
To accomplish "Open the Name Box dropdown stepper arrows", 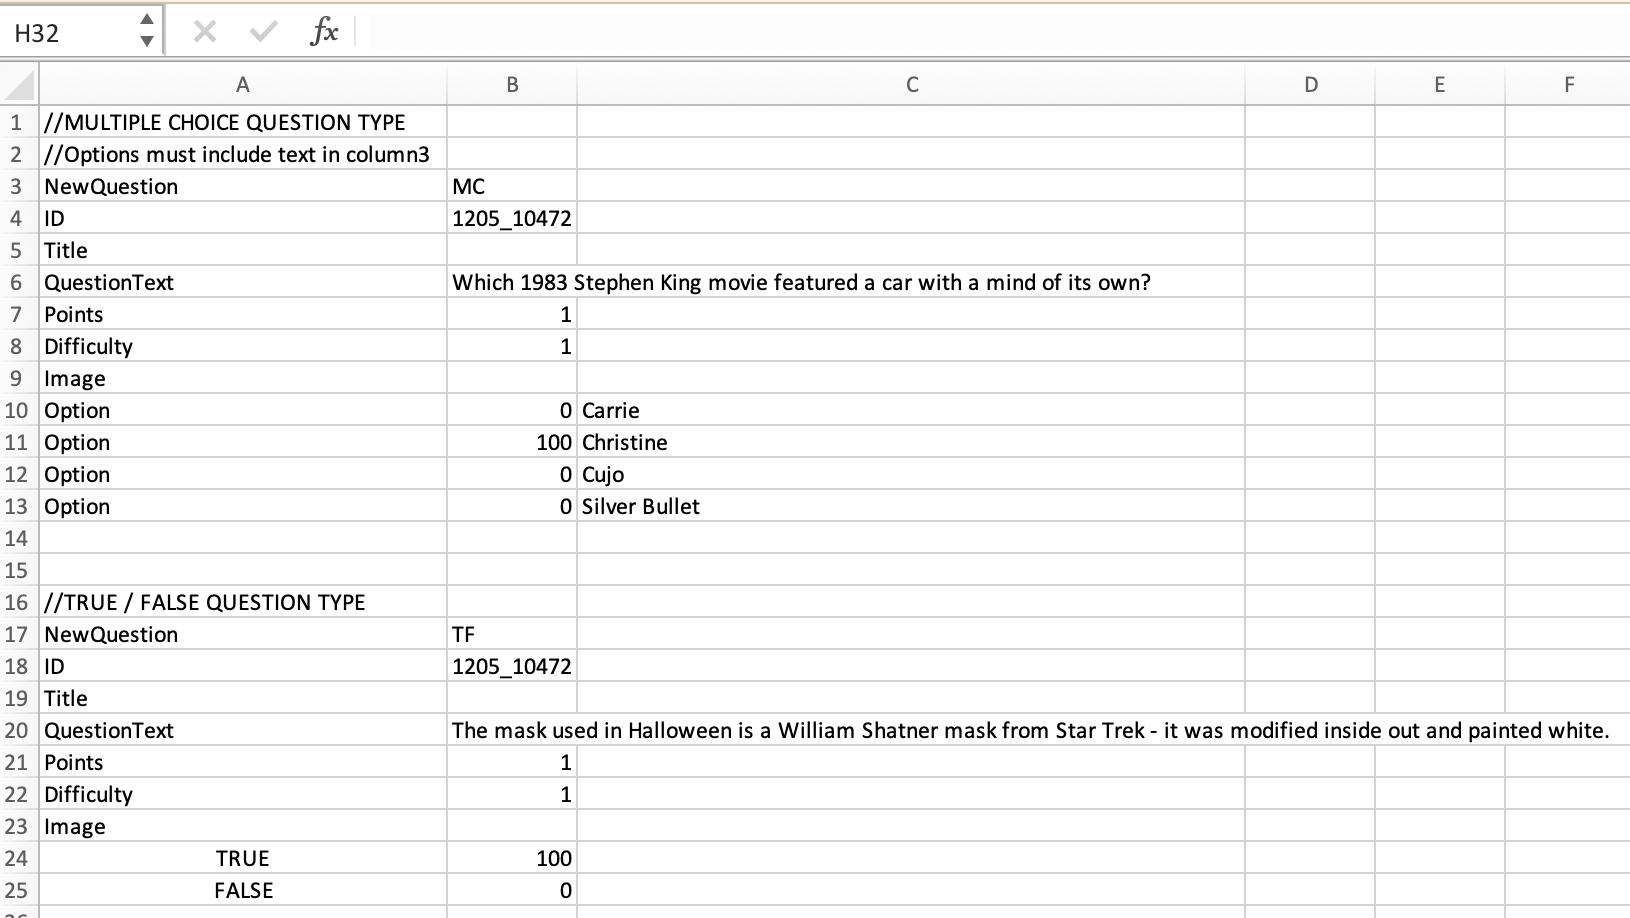I will pyautogui.click(x=147, y=32).
